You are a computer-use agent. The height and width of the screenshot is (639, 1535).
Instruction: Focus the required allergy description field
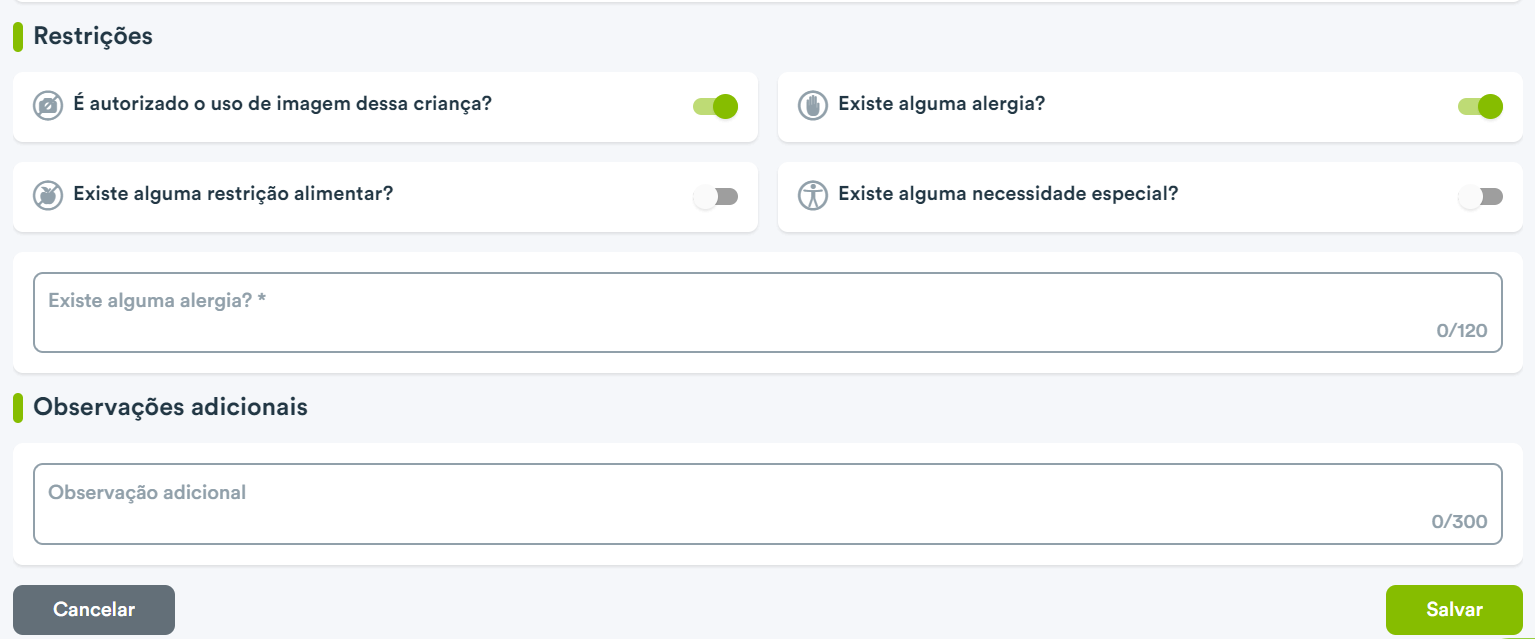(x=768, y=312)
